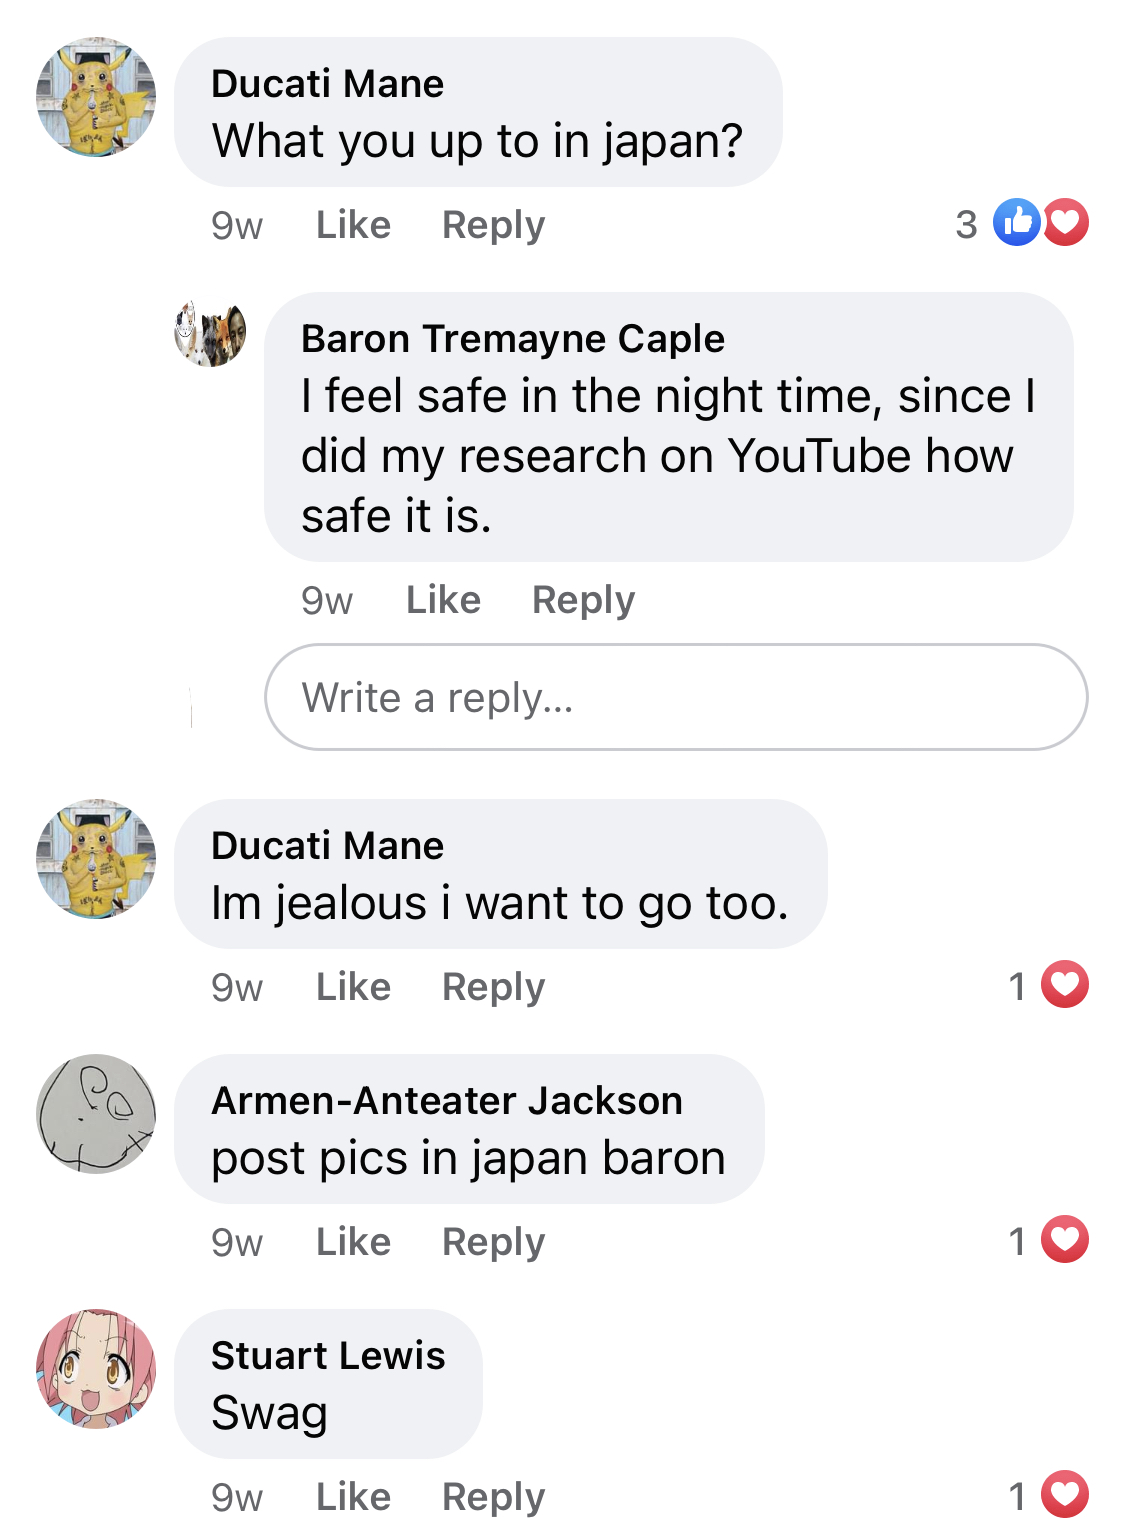Open Armen-Anteater Jackson's name link
Image resolution: width=1124 pixels, height=1519 pixels.
pos(447,1101)
